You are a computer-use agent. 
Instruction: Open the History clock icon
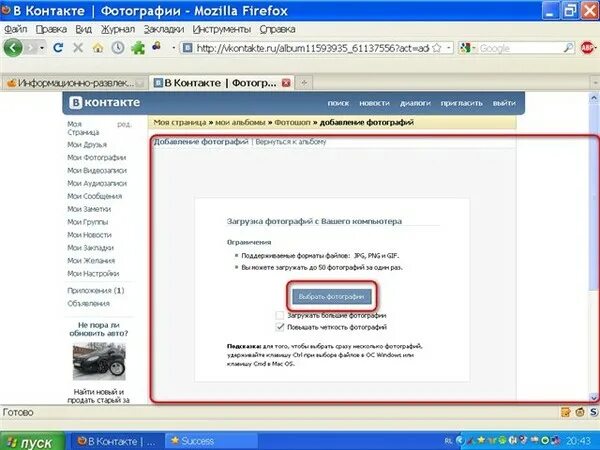(x=118, y=48)
